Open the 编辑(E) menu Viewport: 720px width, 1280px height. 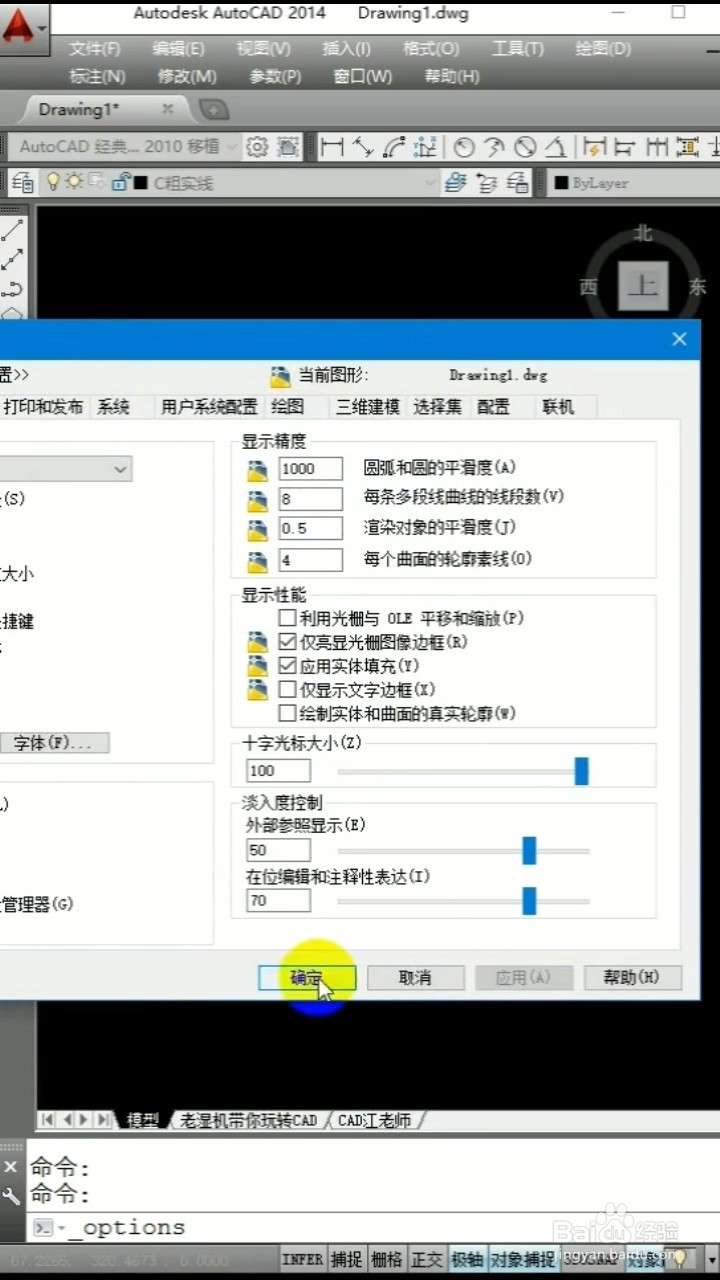tap(178, 49)
